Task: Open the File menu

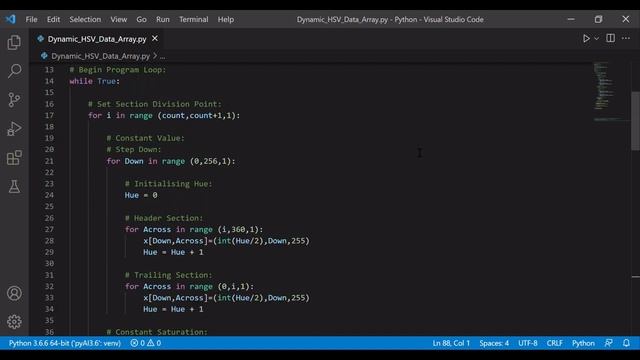Action: [x=31, y=19]
